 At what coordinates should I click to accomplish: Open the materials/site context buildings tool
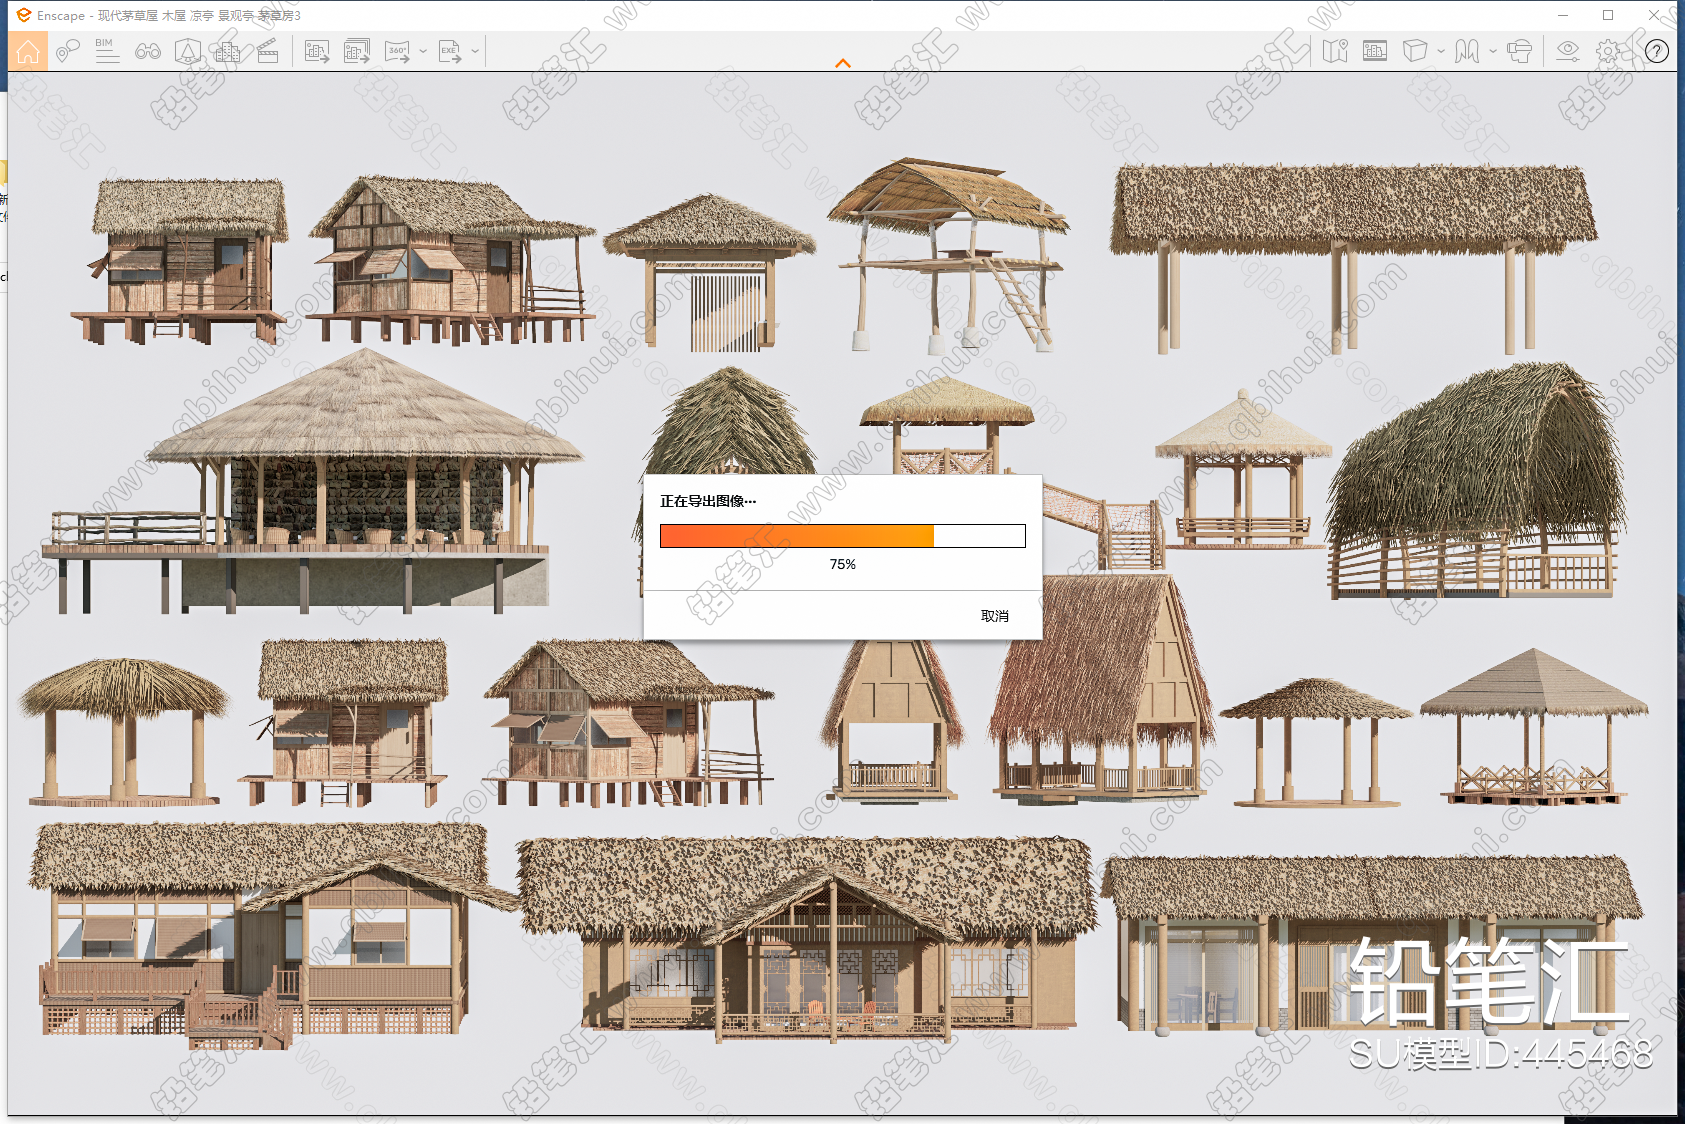point(228,51)
